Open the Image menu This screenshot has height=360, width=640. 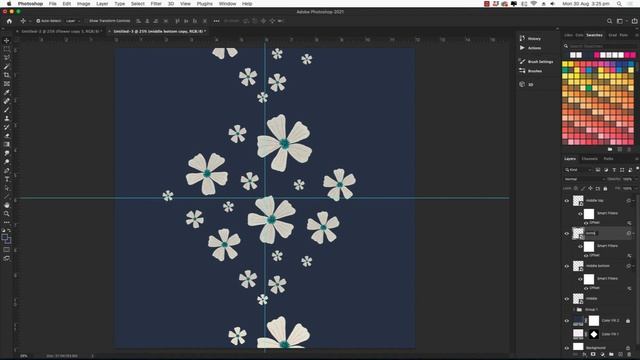(x=83, y=4)
